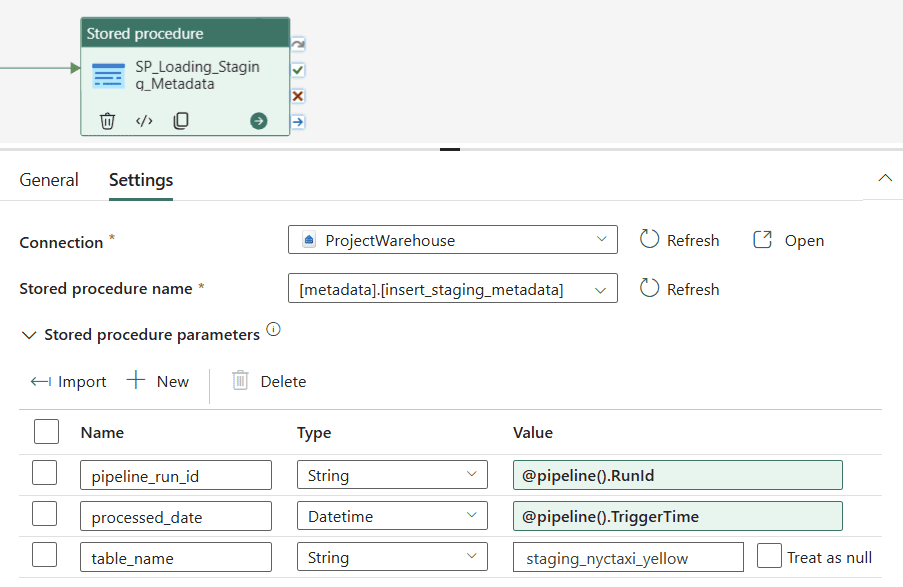The width and height of the screenshot is (903, 587).
Task: Click the Name column header
Action: pyautogui.click(x=103, y=433)
